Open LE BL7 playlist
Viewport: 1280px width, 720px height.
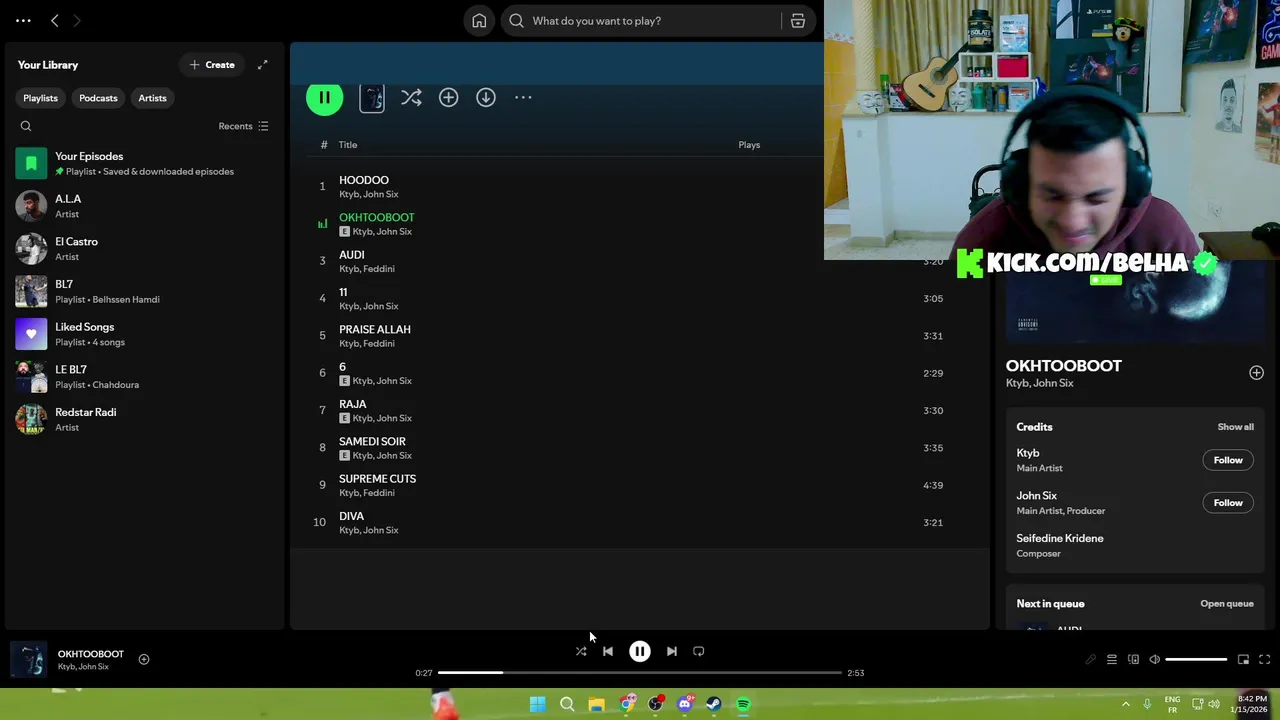(145, 377)
